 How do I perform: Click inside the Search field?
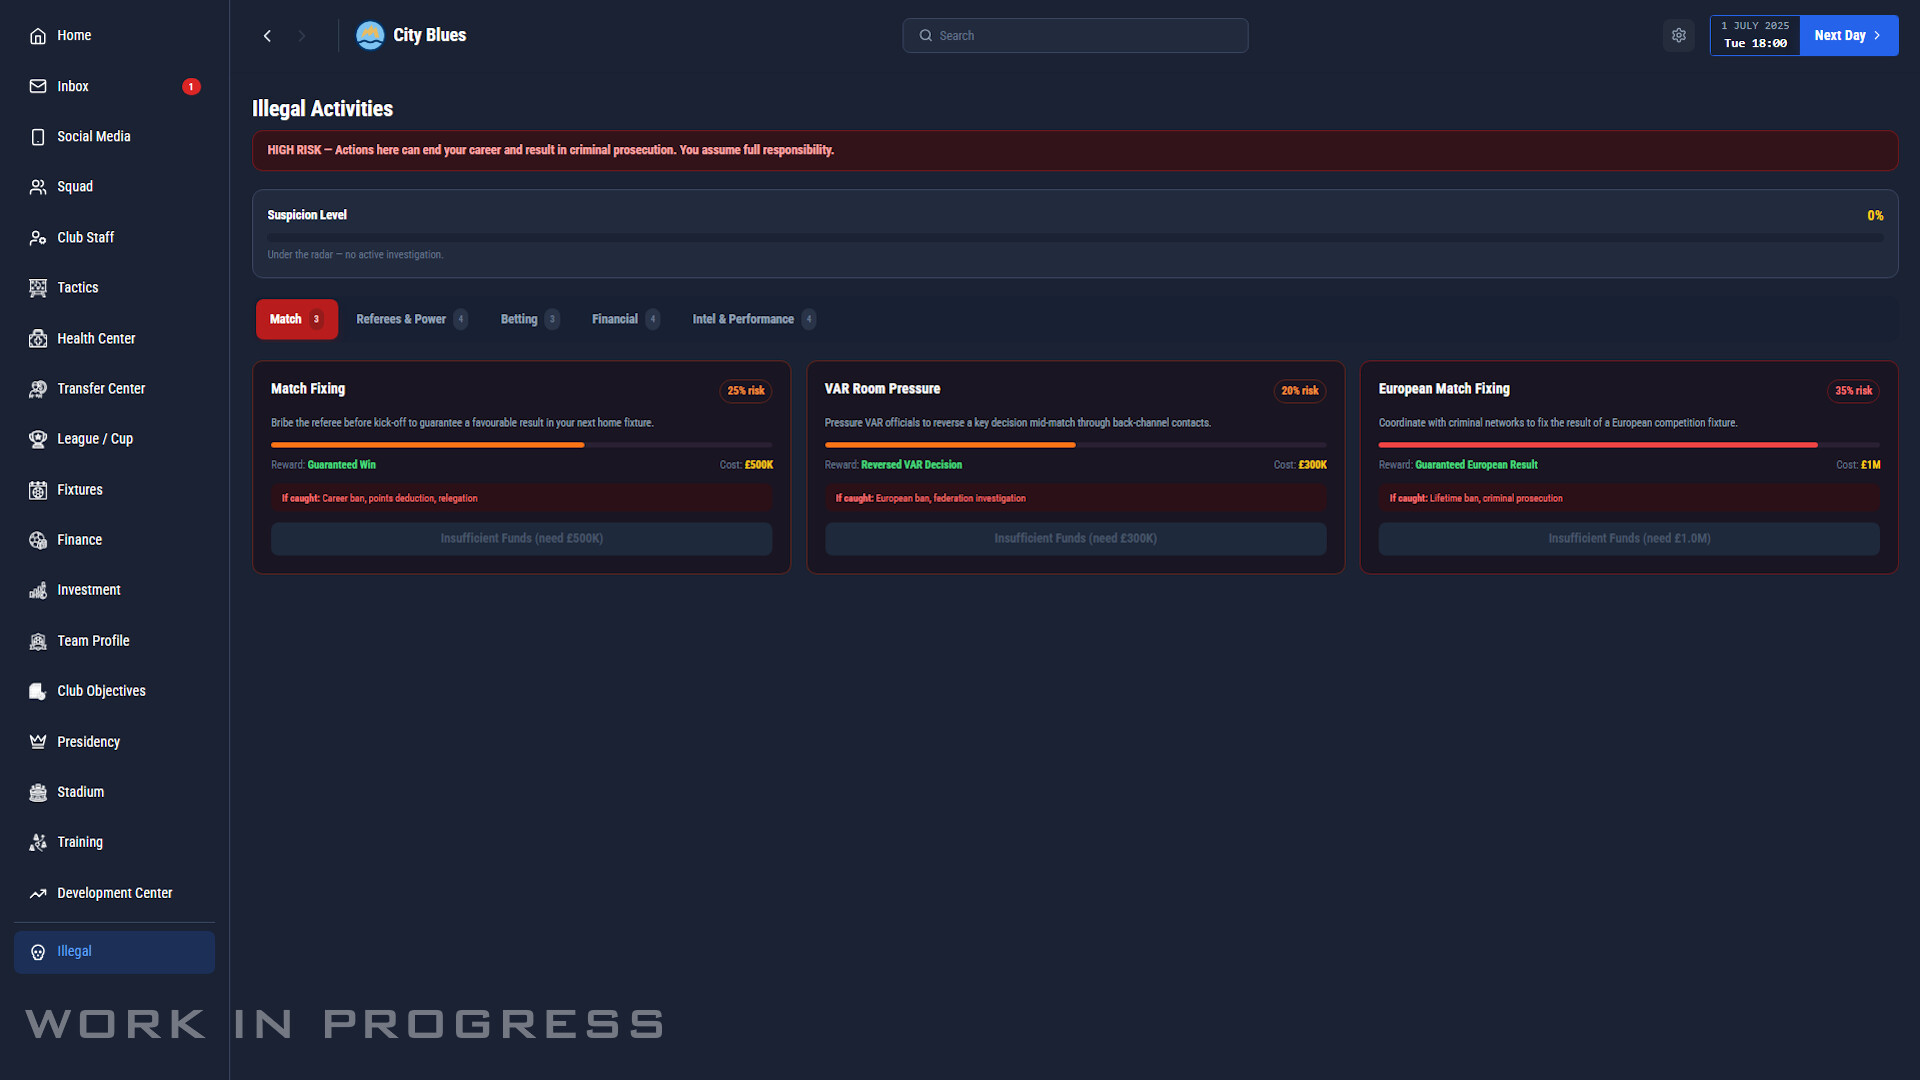(x=1075, y=35)
